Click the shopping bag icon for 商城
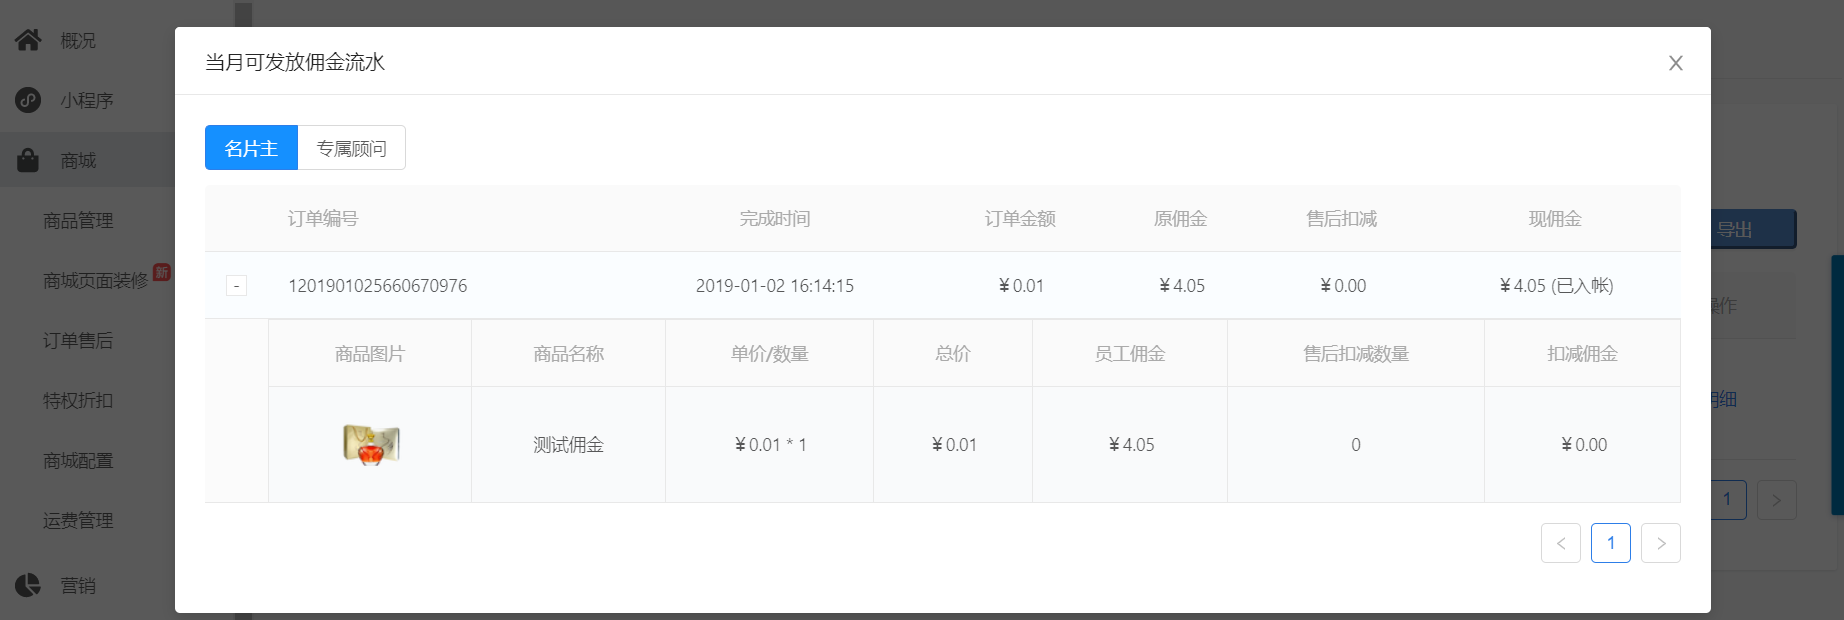The height and width of the screenshot is (620, 1844). (28, 160)
